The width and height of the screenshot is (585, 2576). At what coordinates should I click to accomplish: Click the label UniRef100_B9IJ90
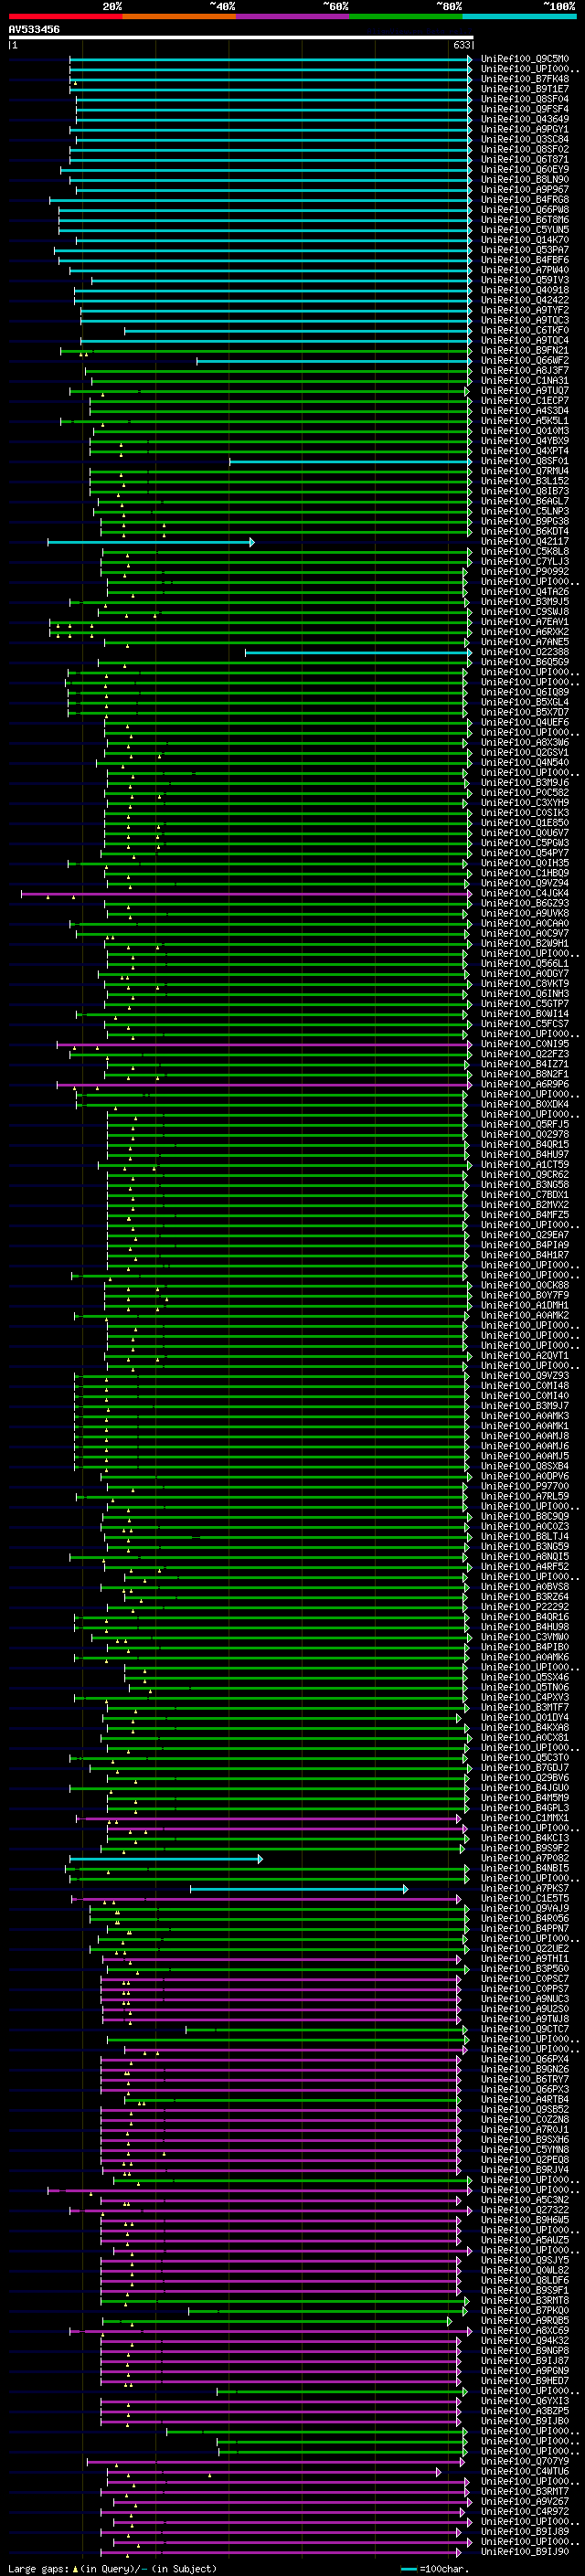[525, 2552]
